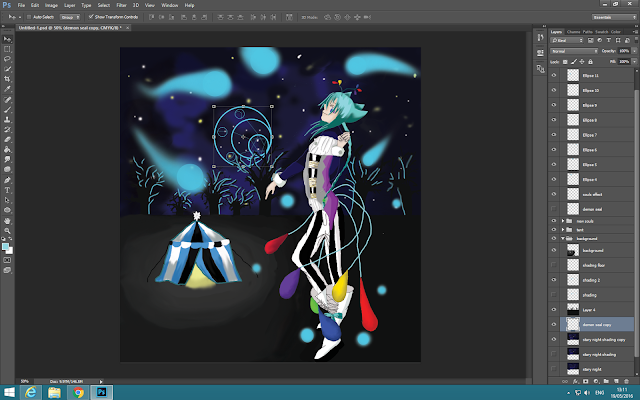
Task: Expand the non souls group
Action: click(563, 221)
